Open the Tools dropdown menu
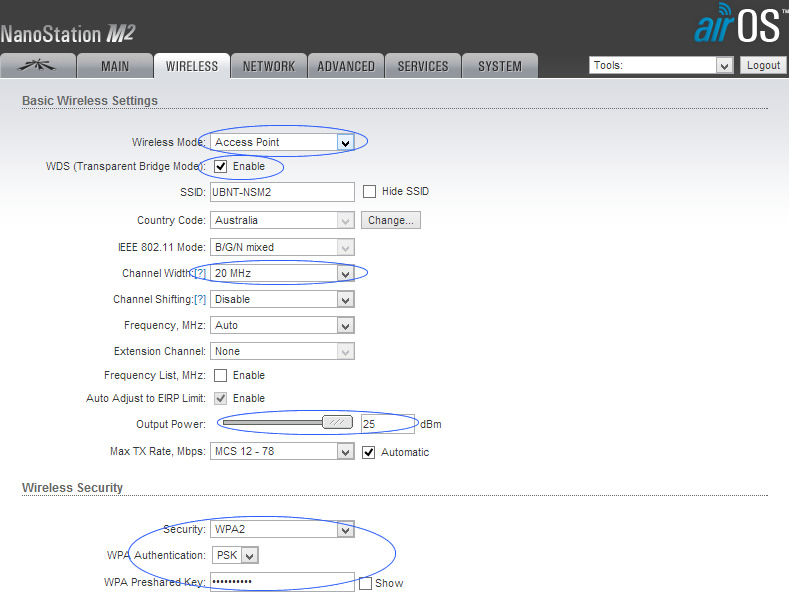The width and height of the screenshot is (789, 597). [661, 65]
